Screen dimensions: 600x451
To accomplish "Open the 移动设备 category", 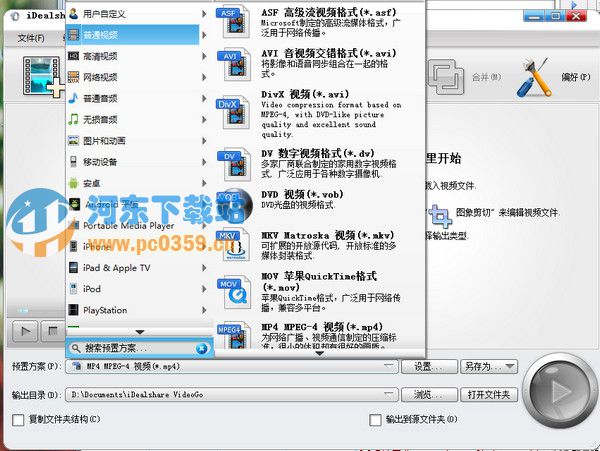I will click(x=133, y=162).
